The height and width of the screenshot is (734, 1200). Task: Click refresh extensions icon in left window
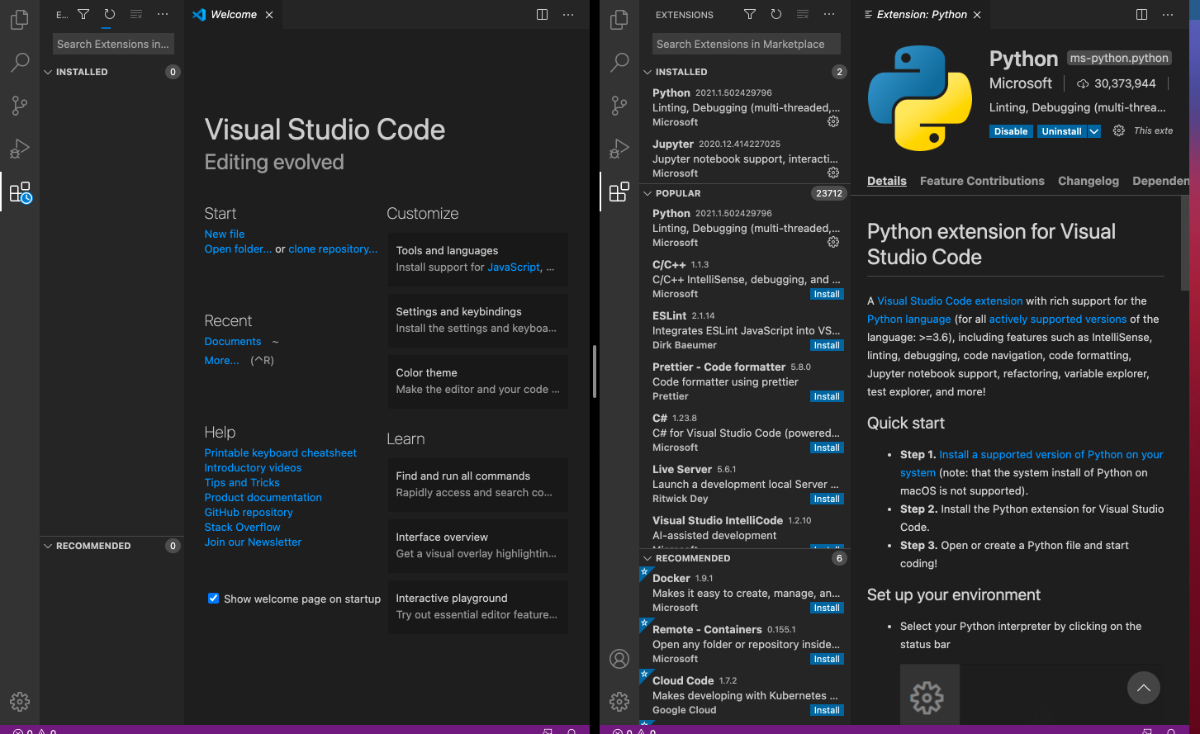click(110, 15)
